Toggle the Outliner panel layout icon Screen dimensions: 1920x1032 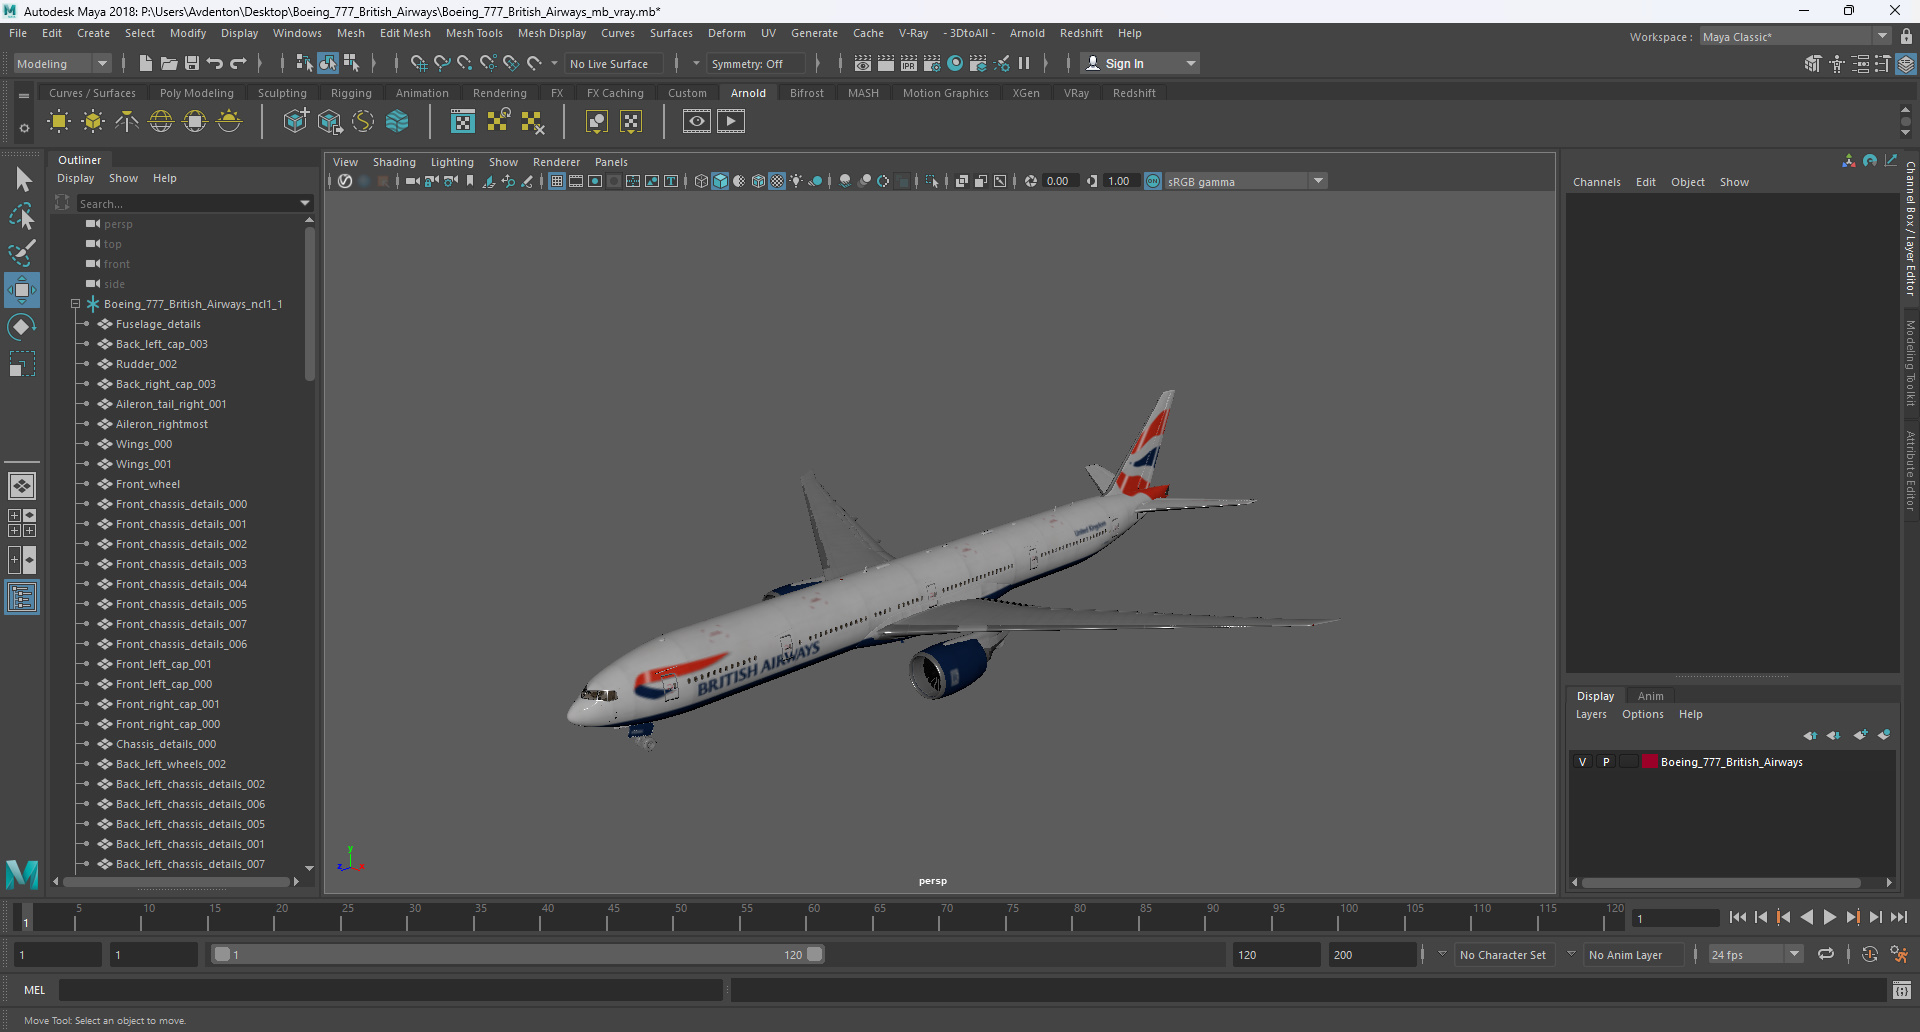22,597
